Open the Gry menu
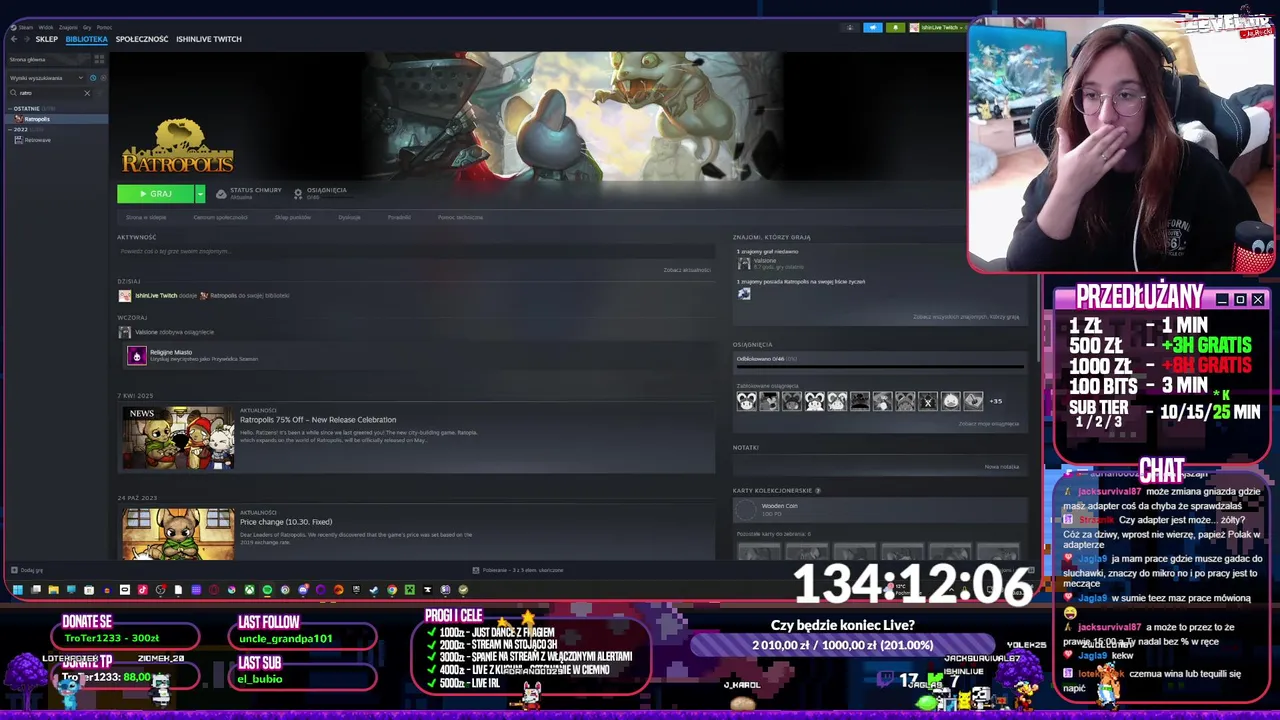 (87, 27)
